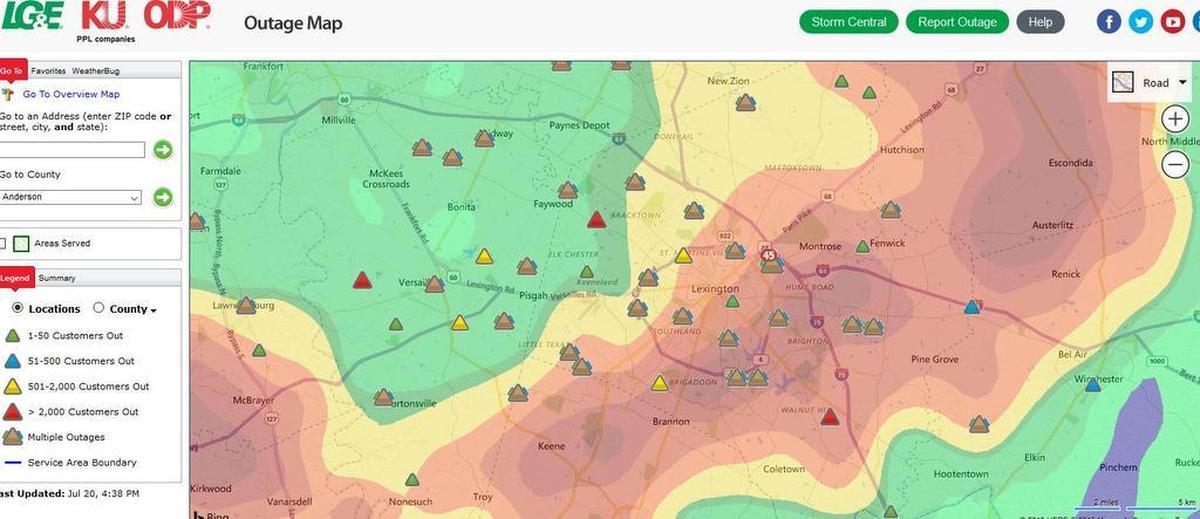Click the green marker near New Zion

(842, 81)
